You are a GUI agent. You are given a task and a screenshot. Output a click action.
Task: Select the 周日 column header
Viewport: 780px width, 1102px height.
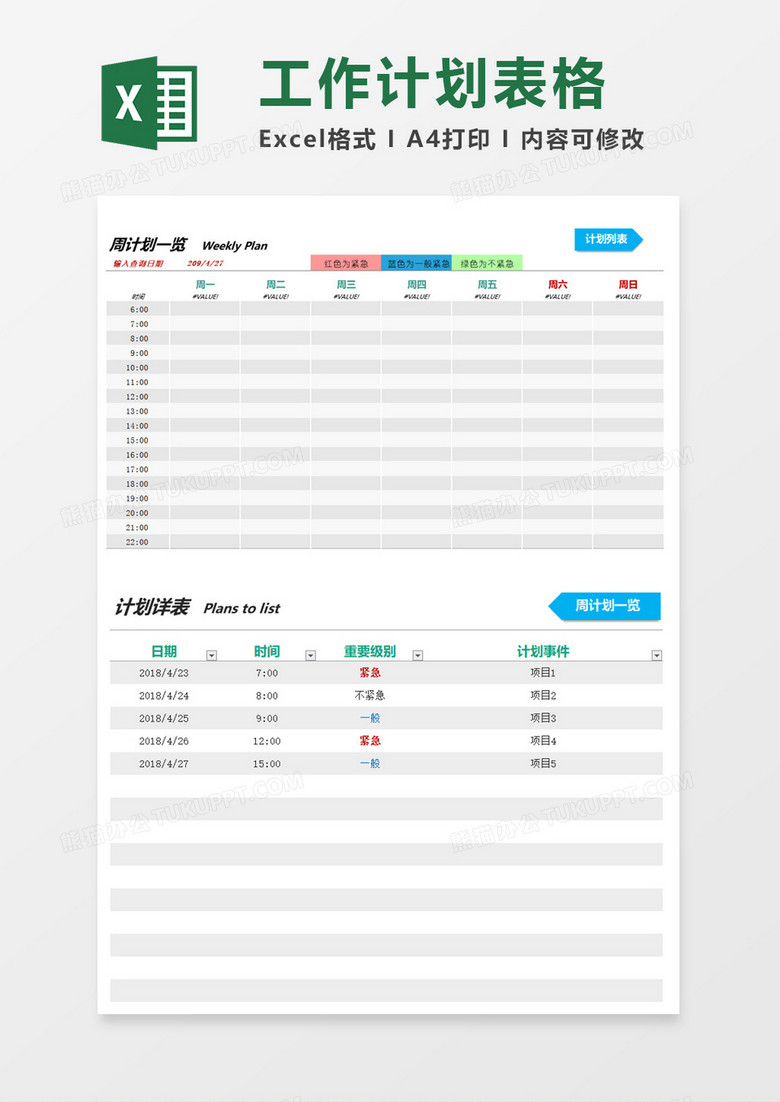[628, 285]
